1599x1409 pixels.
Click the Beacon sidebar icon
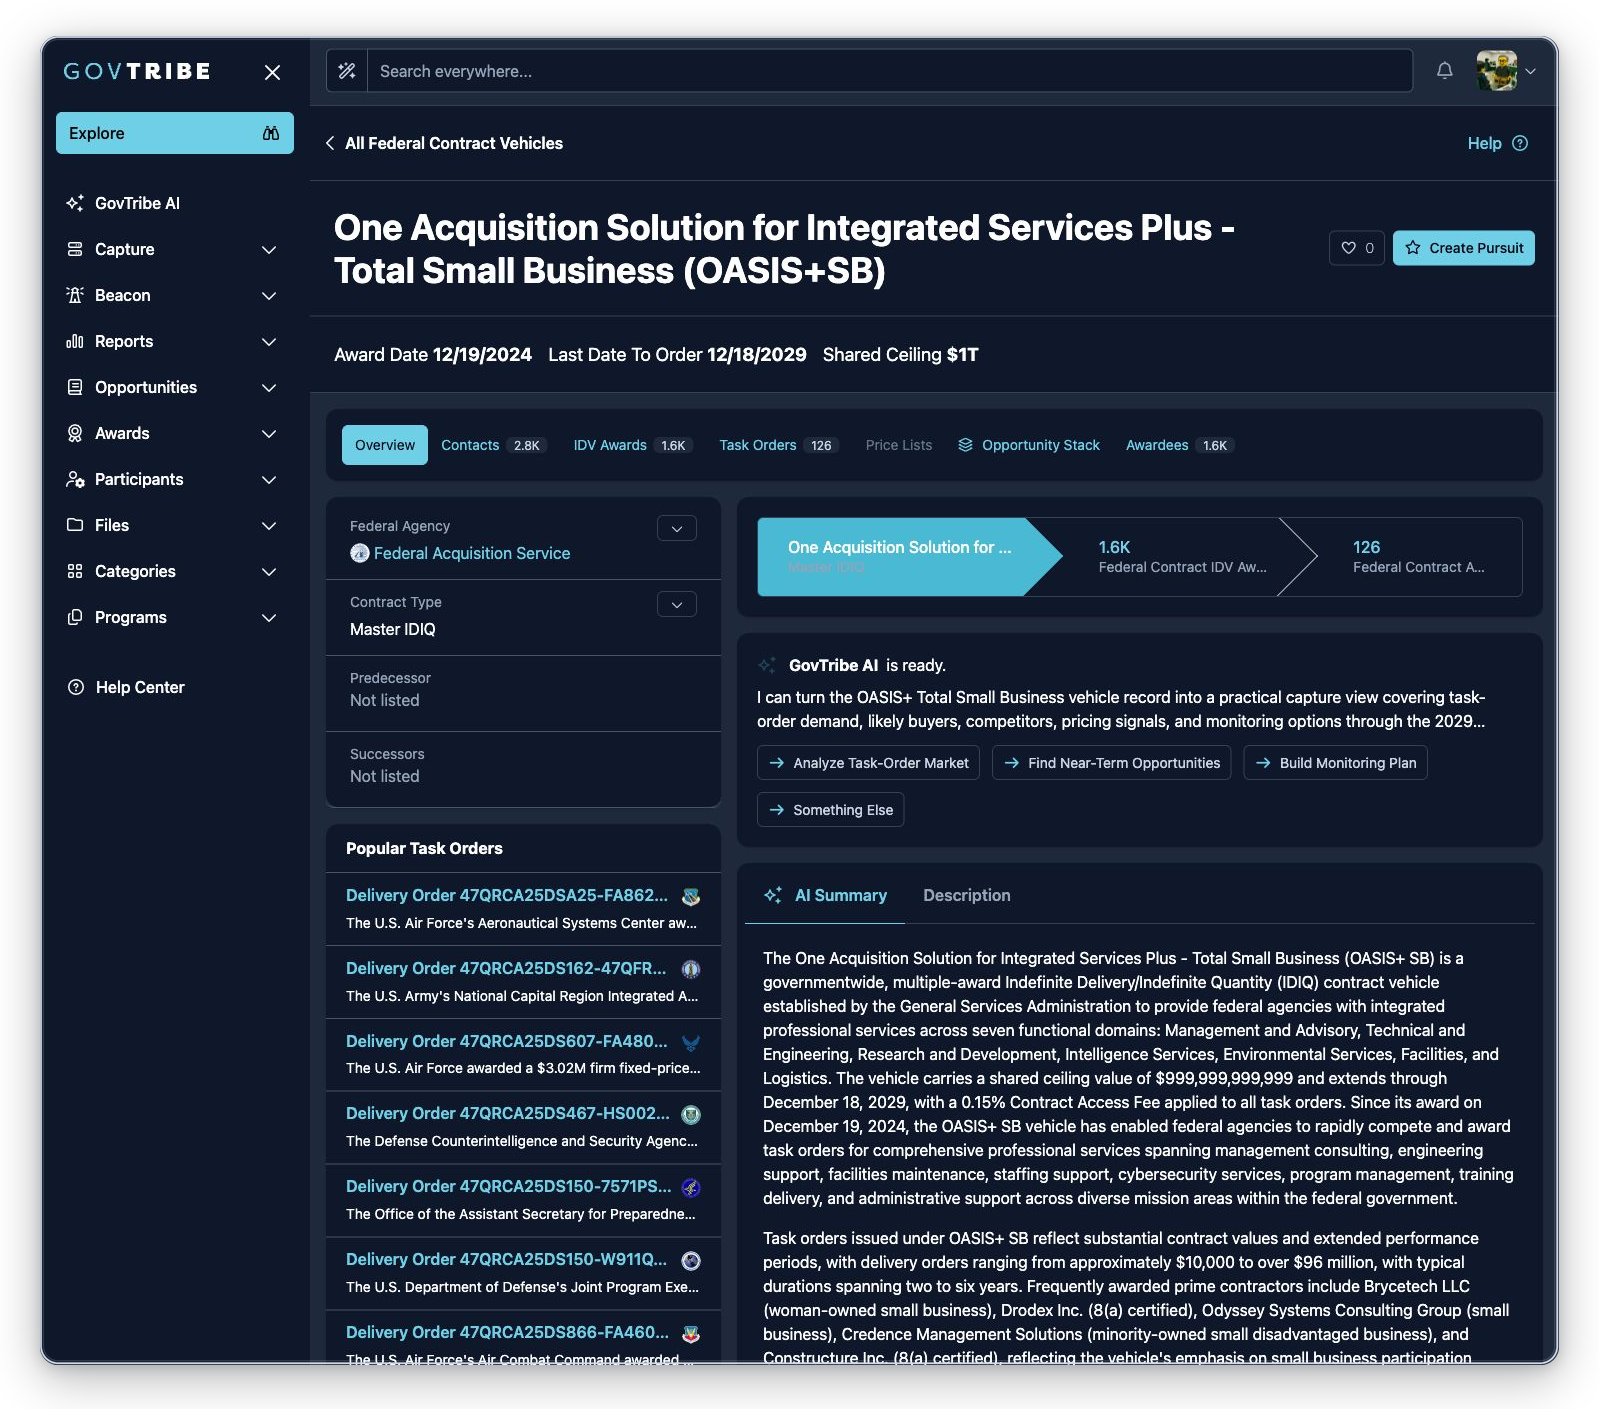75,295
